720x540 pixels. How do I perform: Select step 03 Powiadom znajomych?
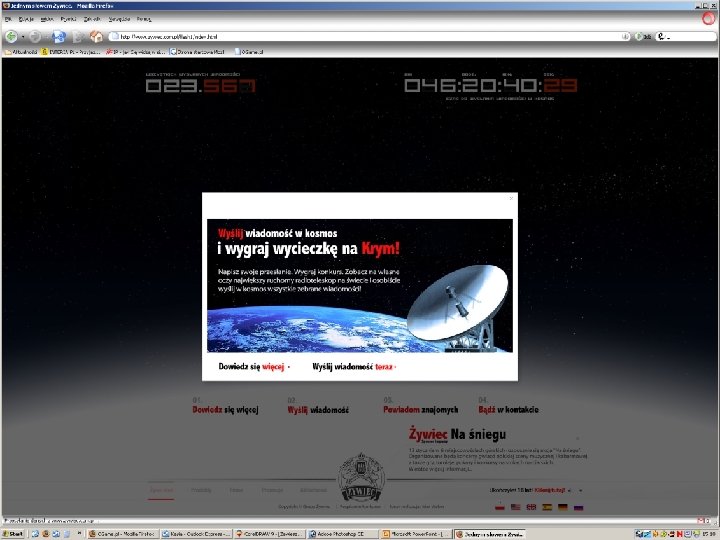tap(421, 409)
